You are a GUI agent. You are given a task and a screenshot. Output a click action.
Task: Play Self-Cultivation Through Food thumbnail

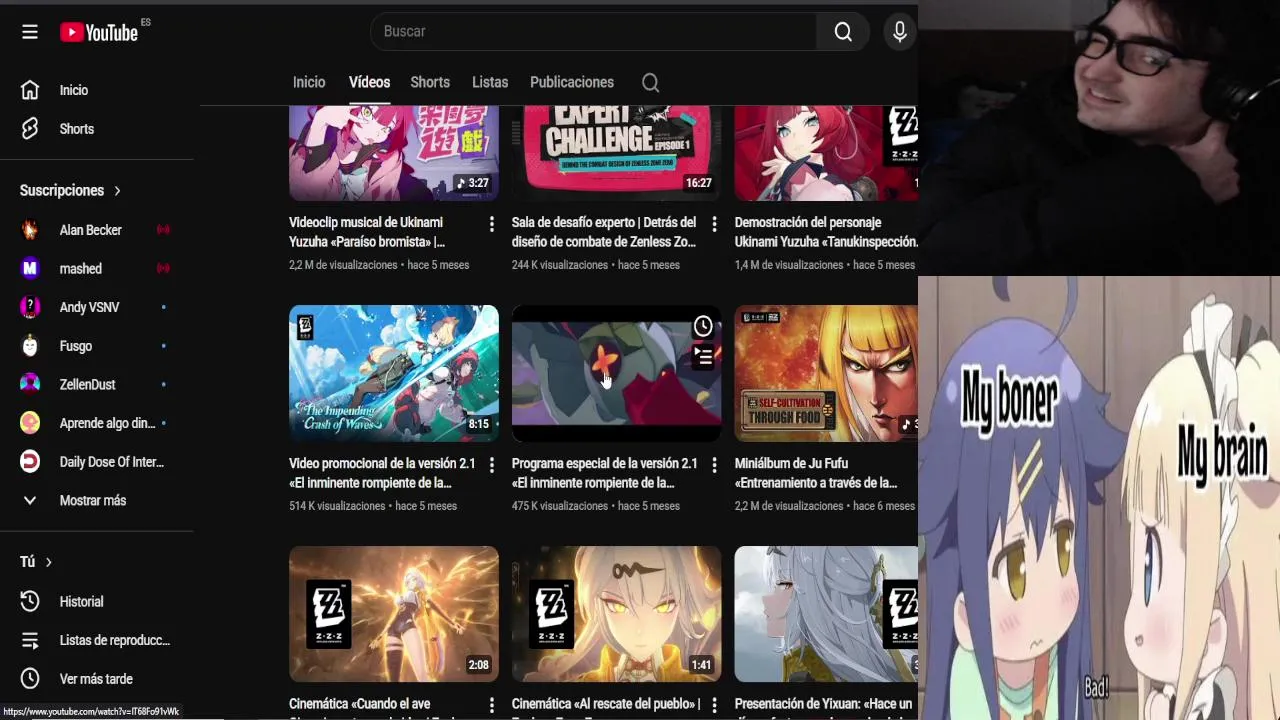(x=826, y=373)
